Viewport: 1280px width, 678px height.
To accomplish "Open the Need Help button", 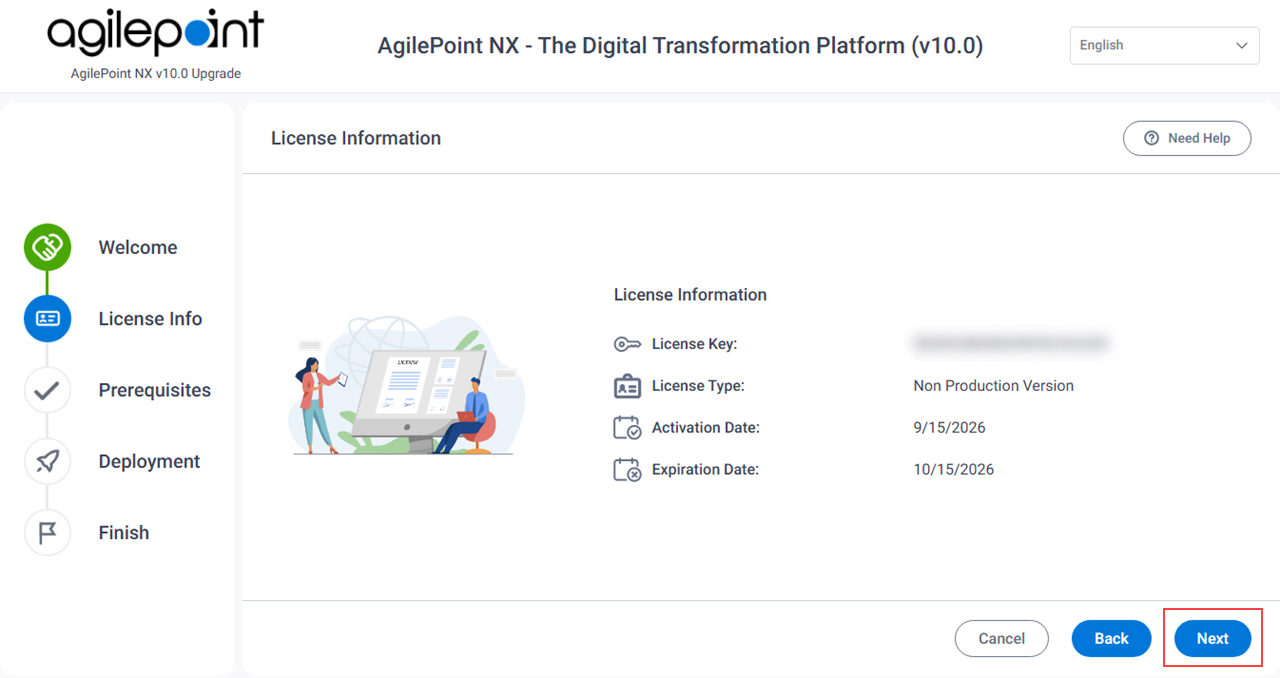I will pos(1187,138).
